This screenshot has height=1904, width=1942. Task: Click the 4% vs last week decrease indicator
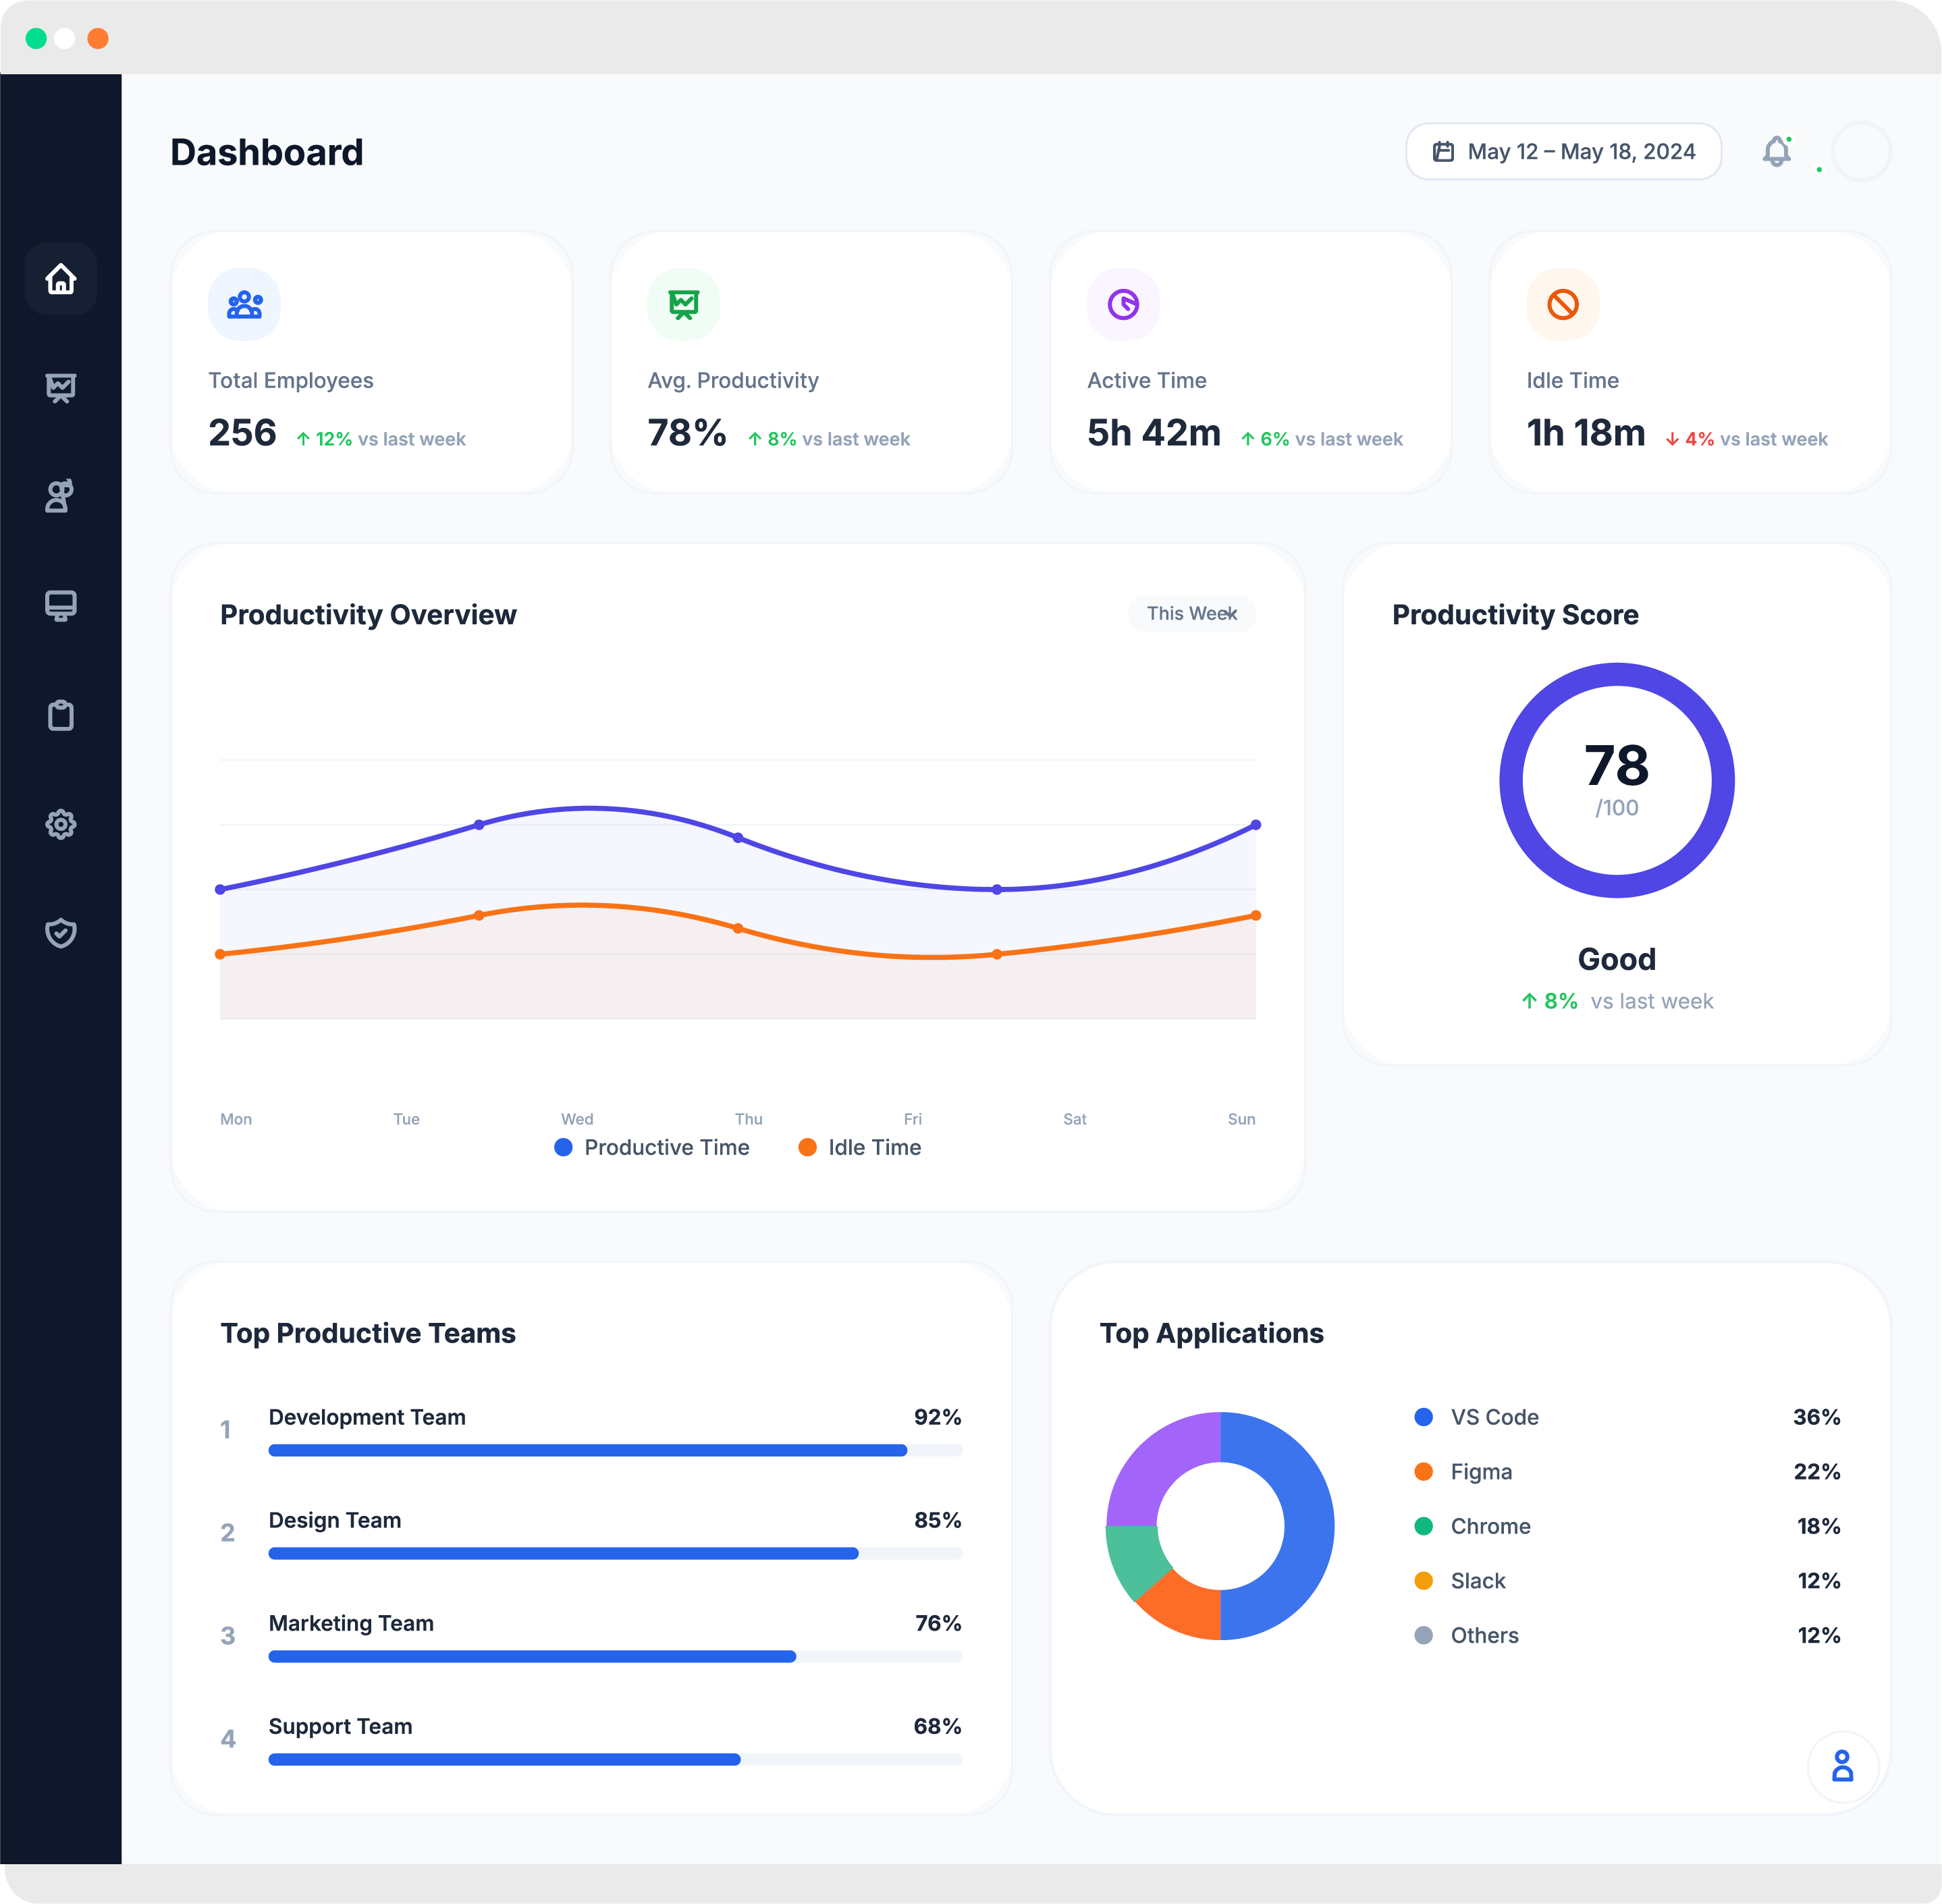point(1746,439)
